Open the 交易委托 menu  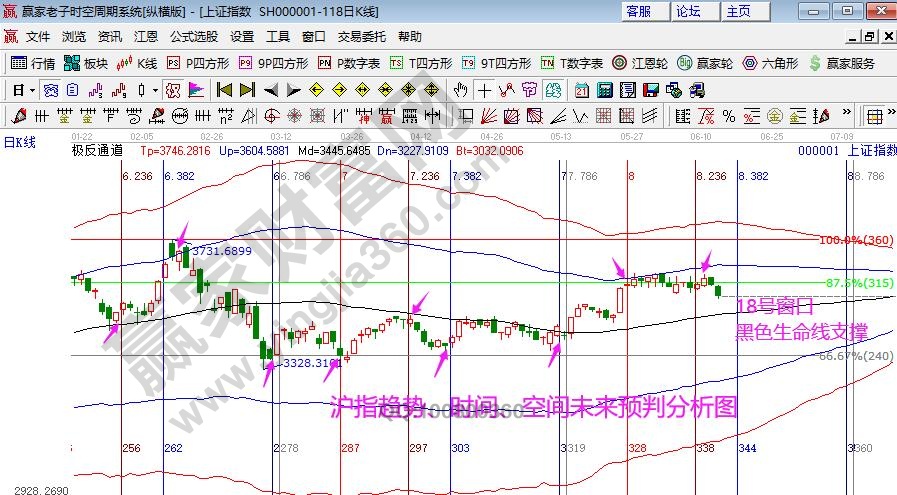[361, 36]
